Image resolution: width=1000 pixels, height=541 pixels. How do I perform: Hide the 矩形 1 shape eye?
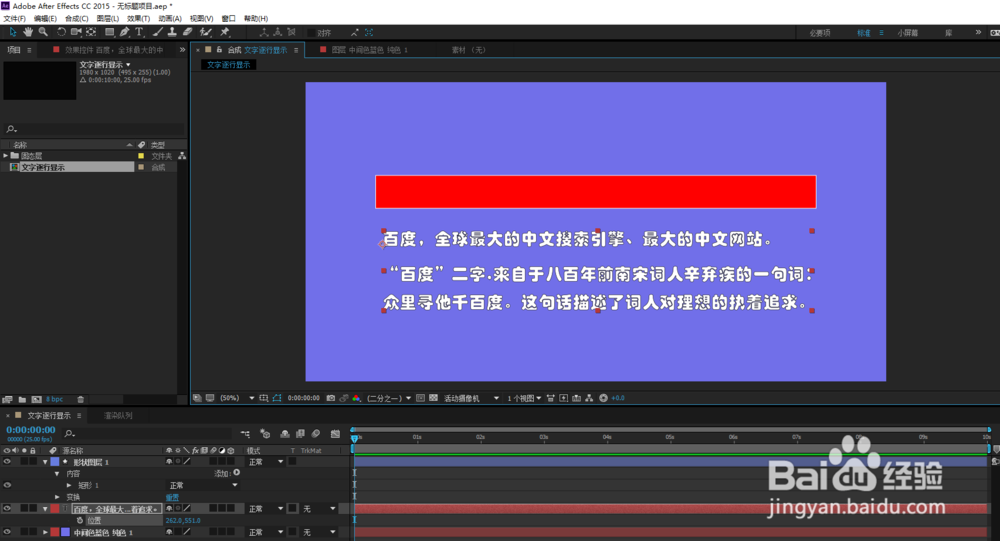click(x=7, y=485)
